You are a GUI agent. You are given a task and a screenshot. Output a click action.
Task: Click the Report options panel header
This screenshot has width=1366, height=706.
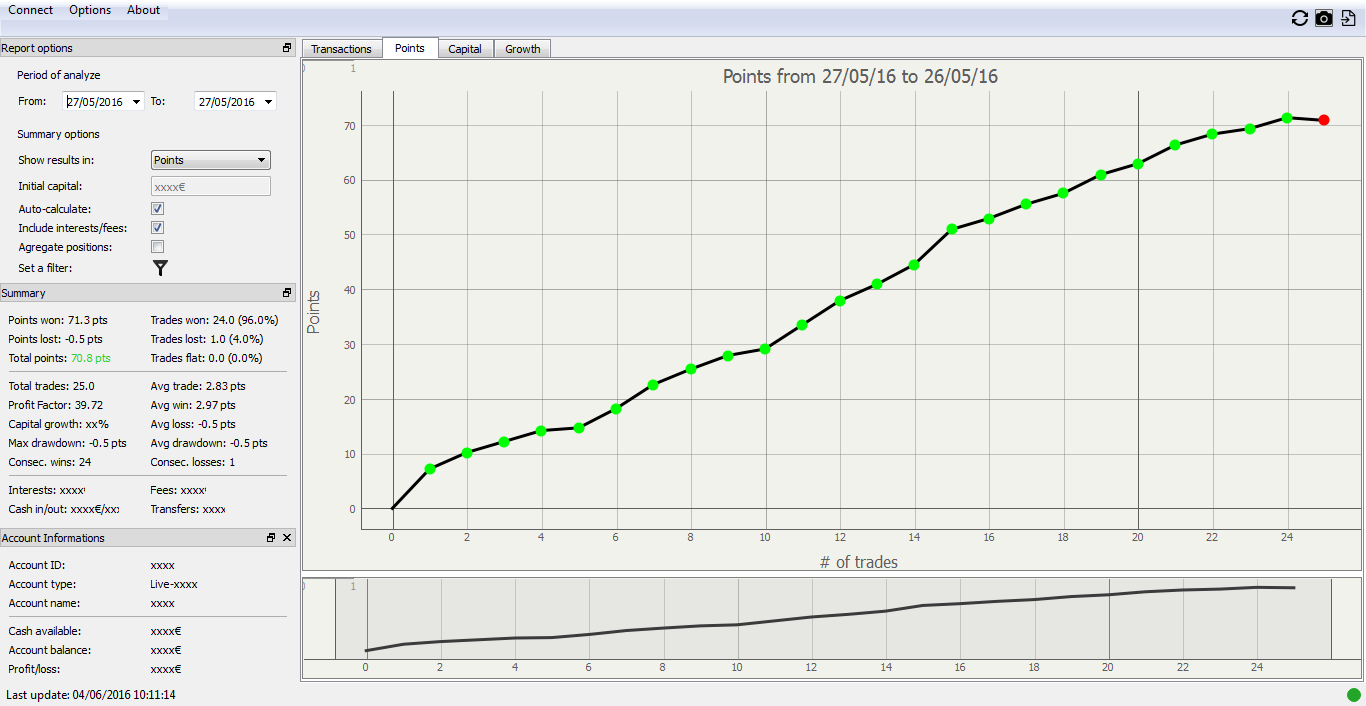(148, 48)
